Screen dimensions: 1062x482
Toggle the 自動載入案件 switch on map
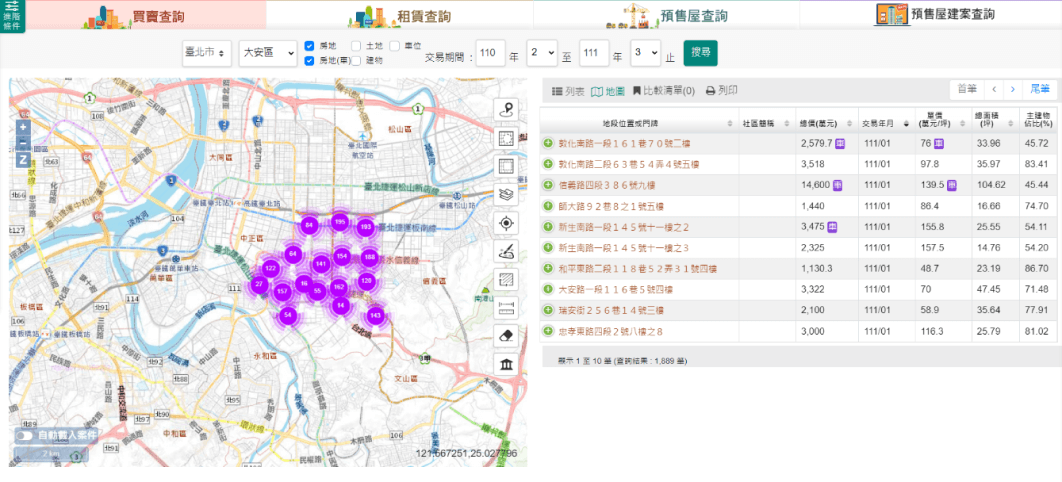24,436
